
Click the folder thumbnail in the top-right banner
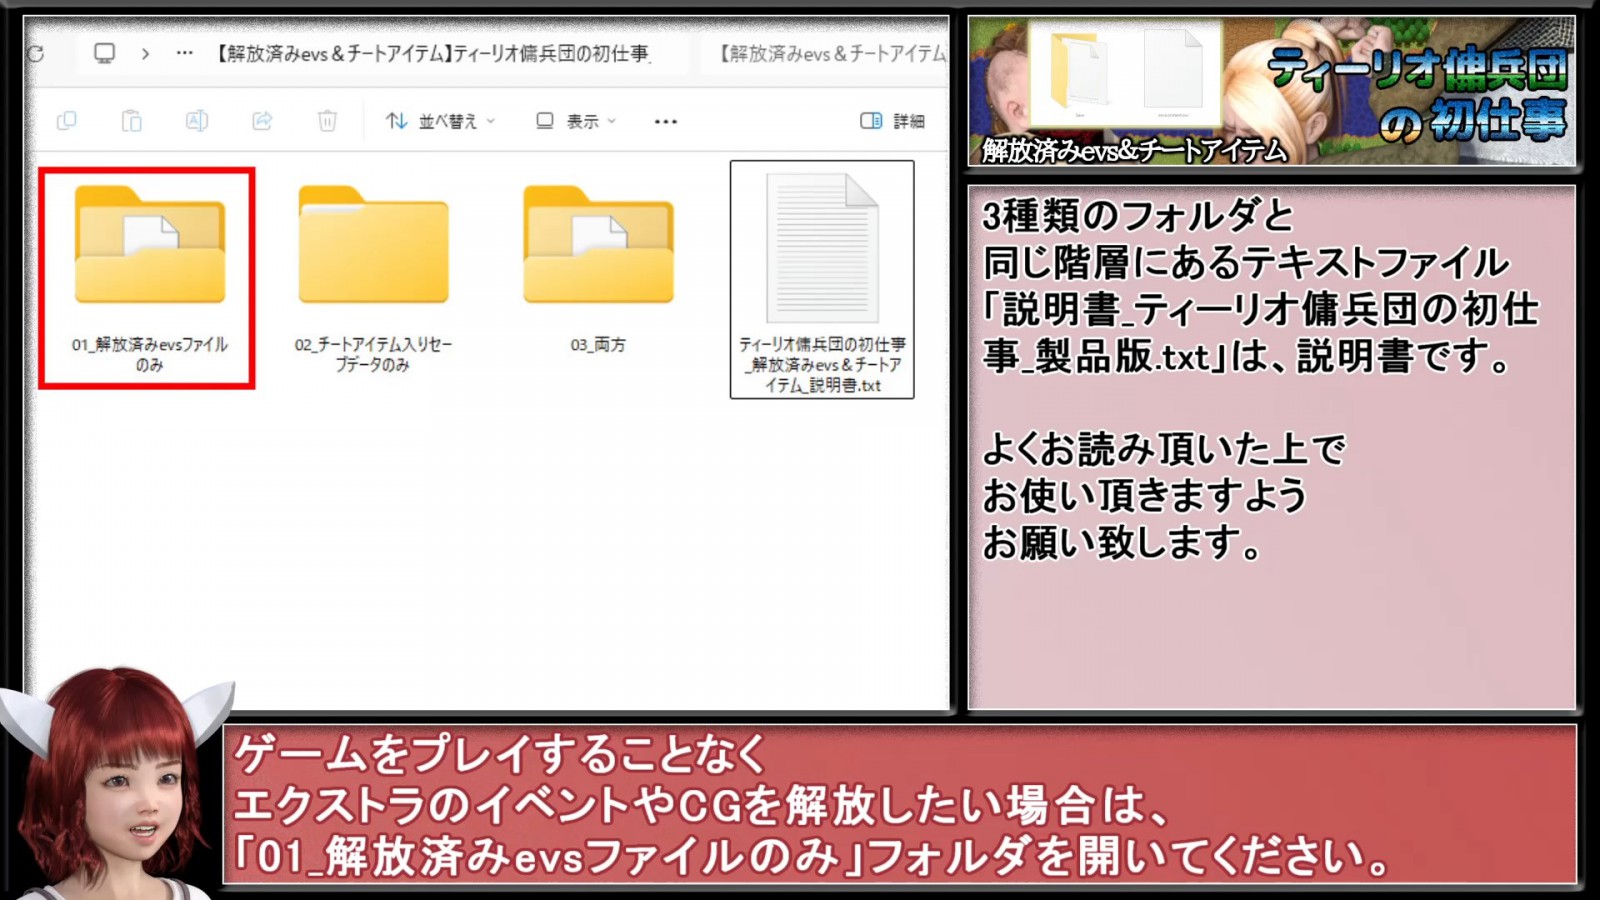(x=1078, y=70)
